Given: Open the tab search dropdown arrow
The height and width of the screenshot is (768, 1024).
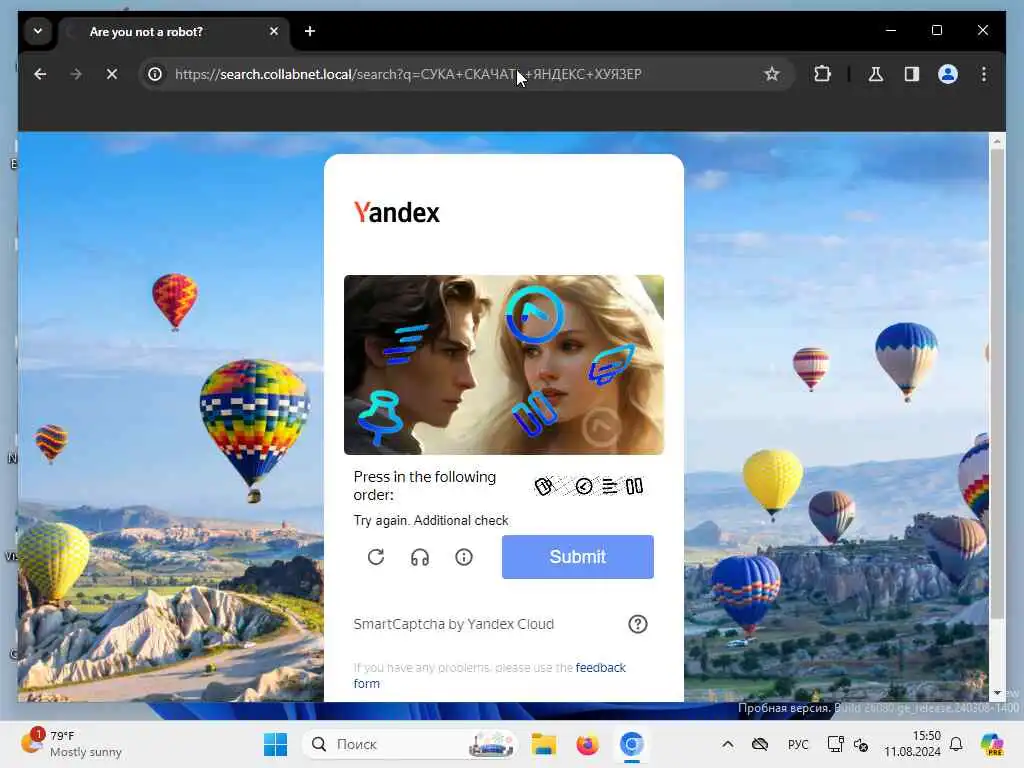Looking at the screenshot, I should tap(38, 31).
